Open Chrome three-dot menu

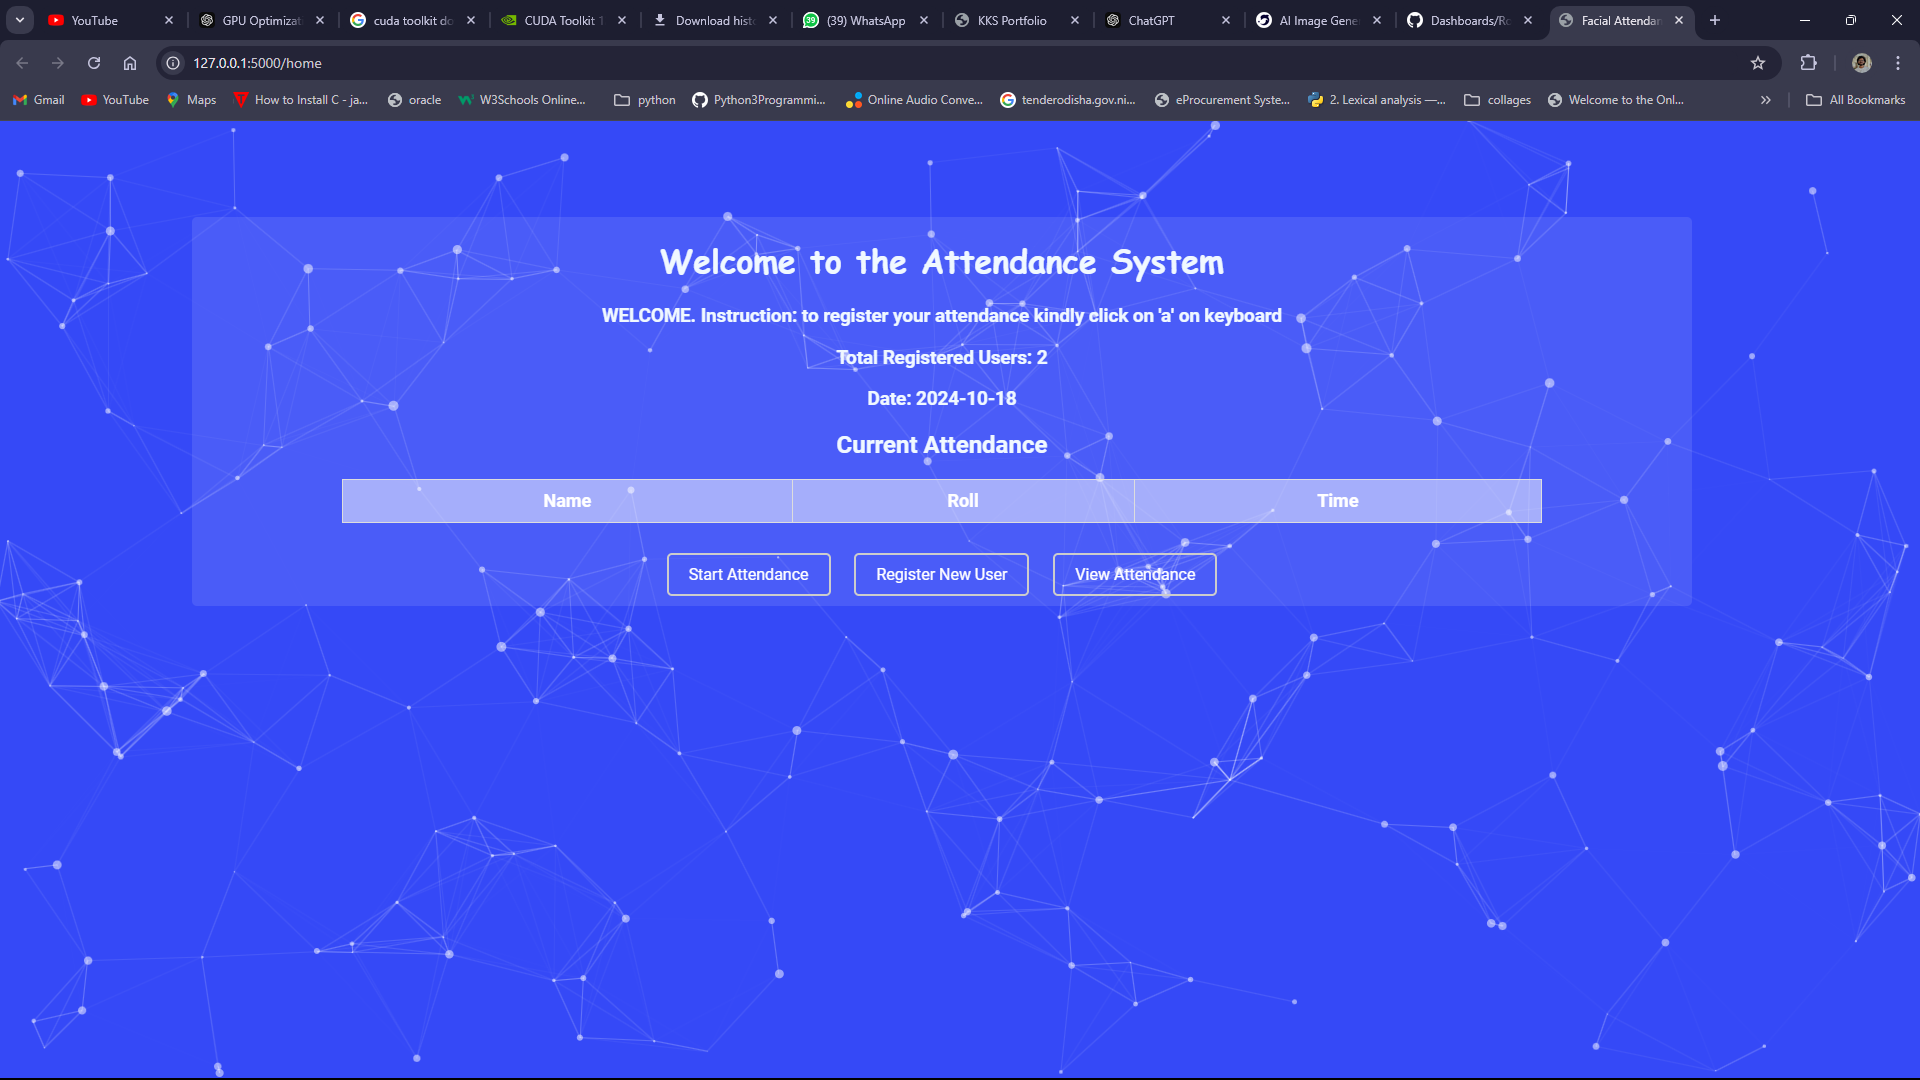point(1898,63)
